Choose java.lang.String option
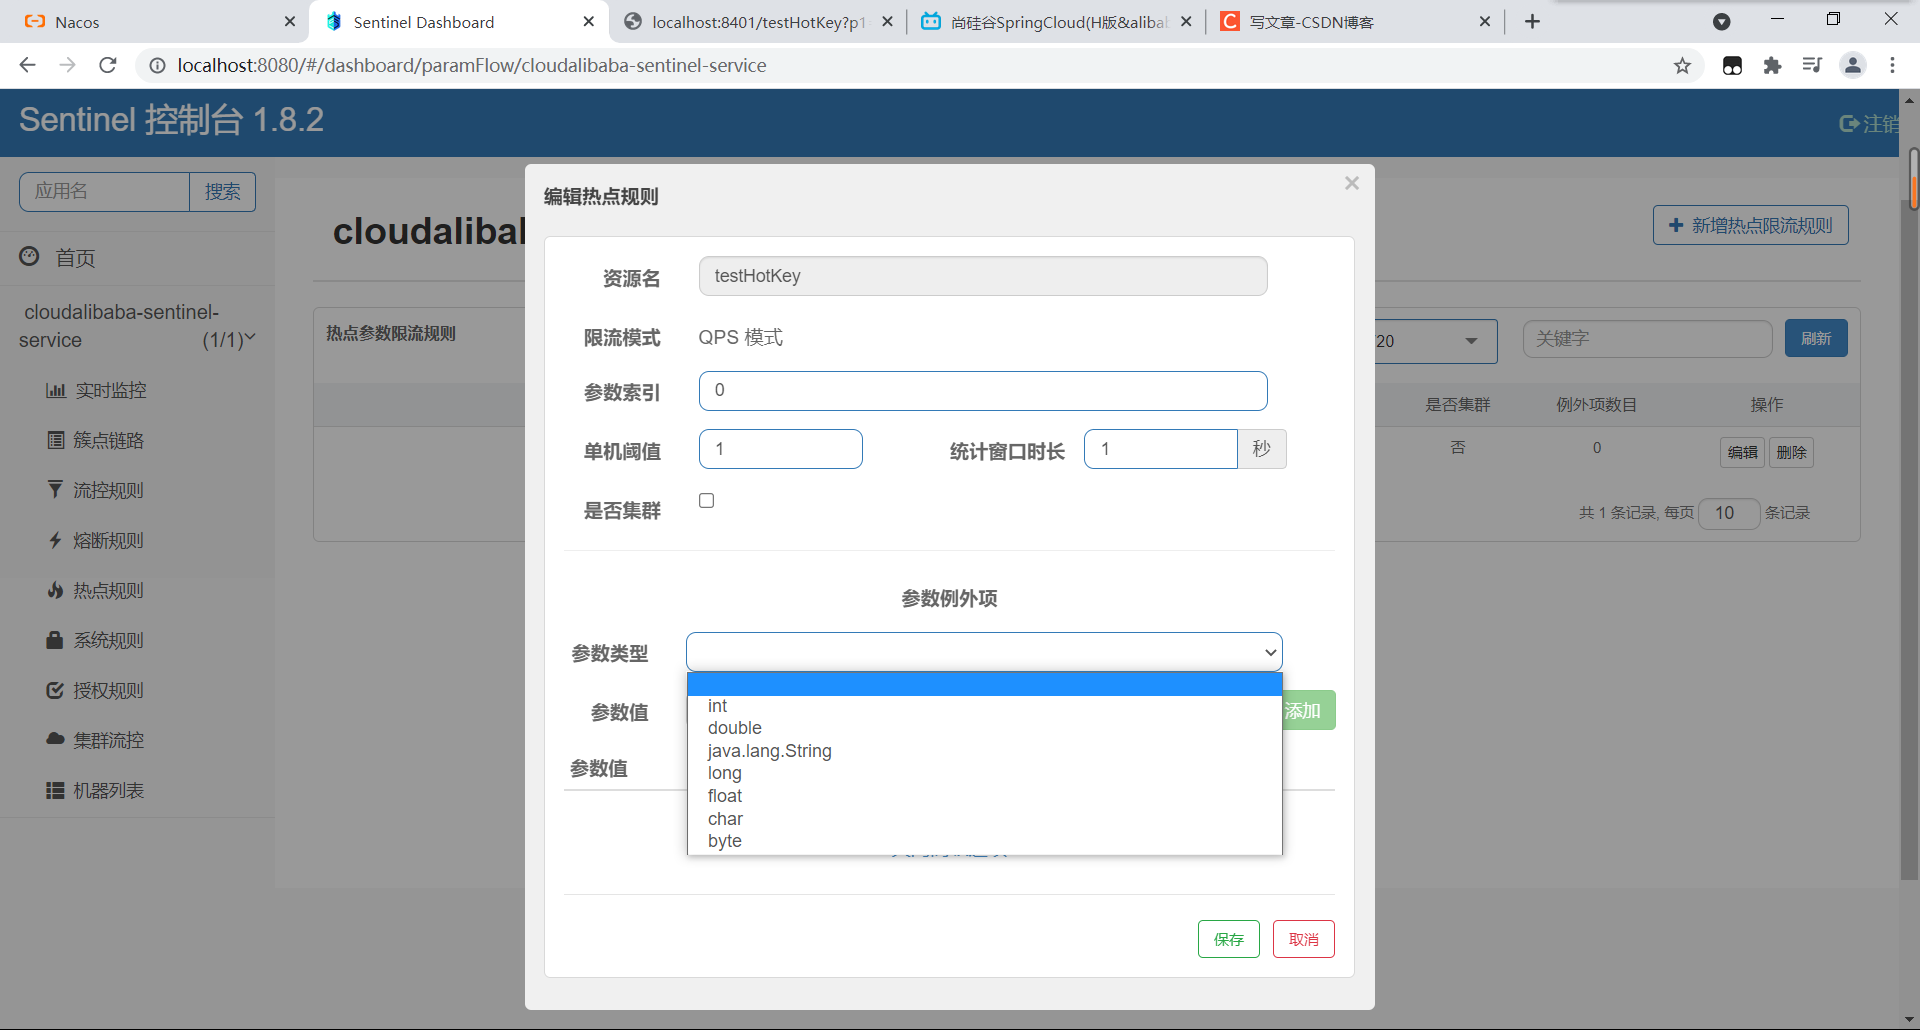 click(x=984, y=751)
